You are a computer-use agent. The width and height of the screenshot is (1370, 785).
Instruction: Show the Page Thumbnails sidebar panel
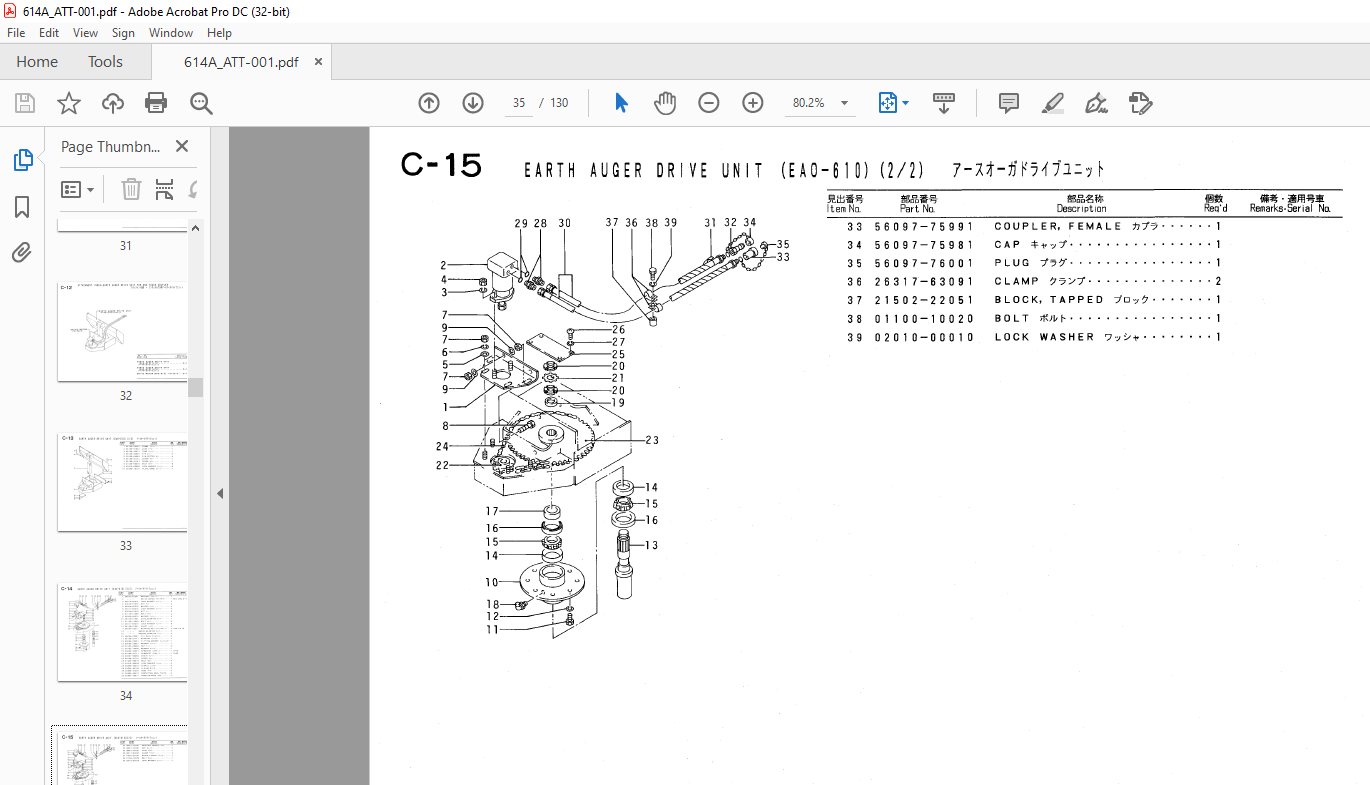tap(22, 160)
